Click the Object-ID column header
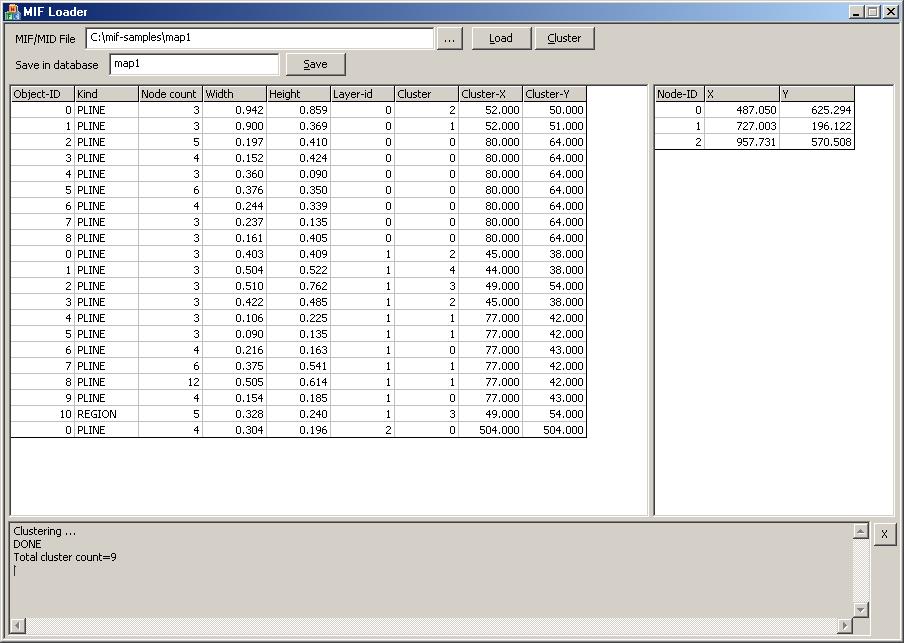 42,94
